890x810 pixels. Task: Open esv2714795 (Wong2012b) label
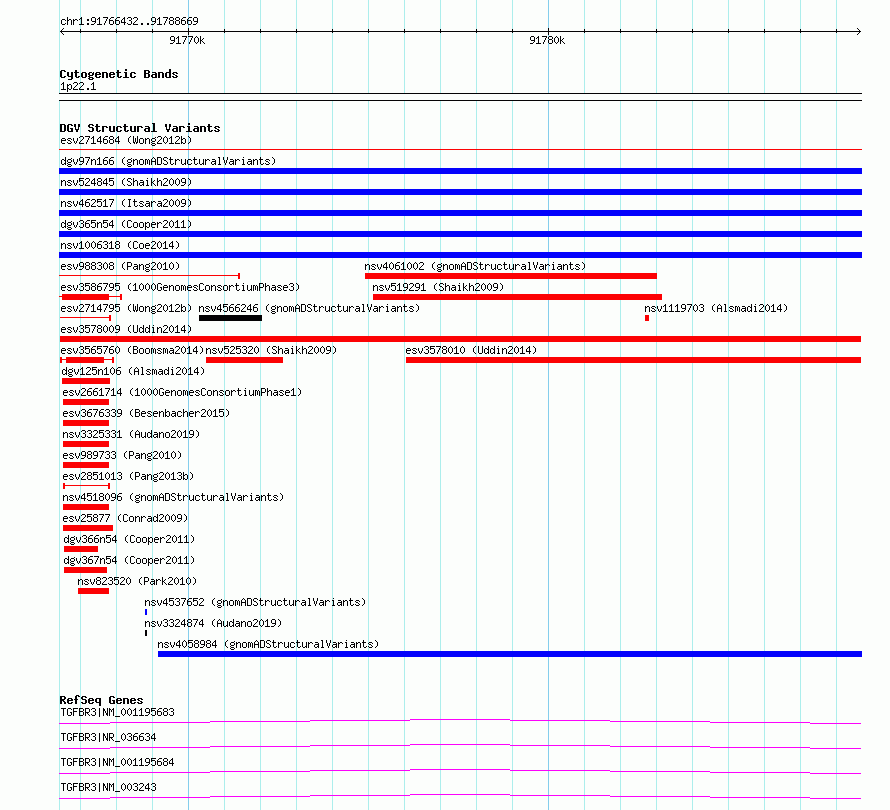click(x=126, y=308)
